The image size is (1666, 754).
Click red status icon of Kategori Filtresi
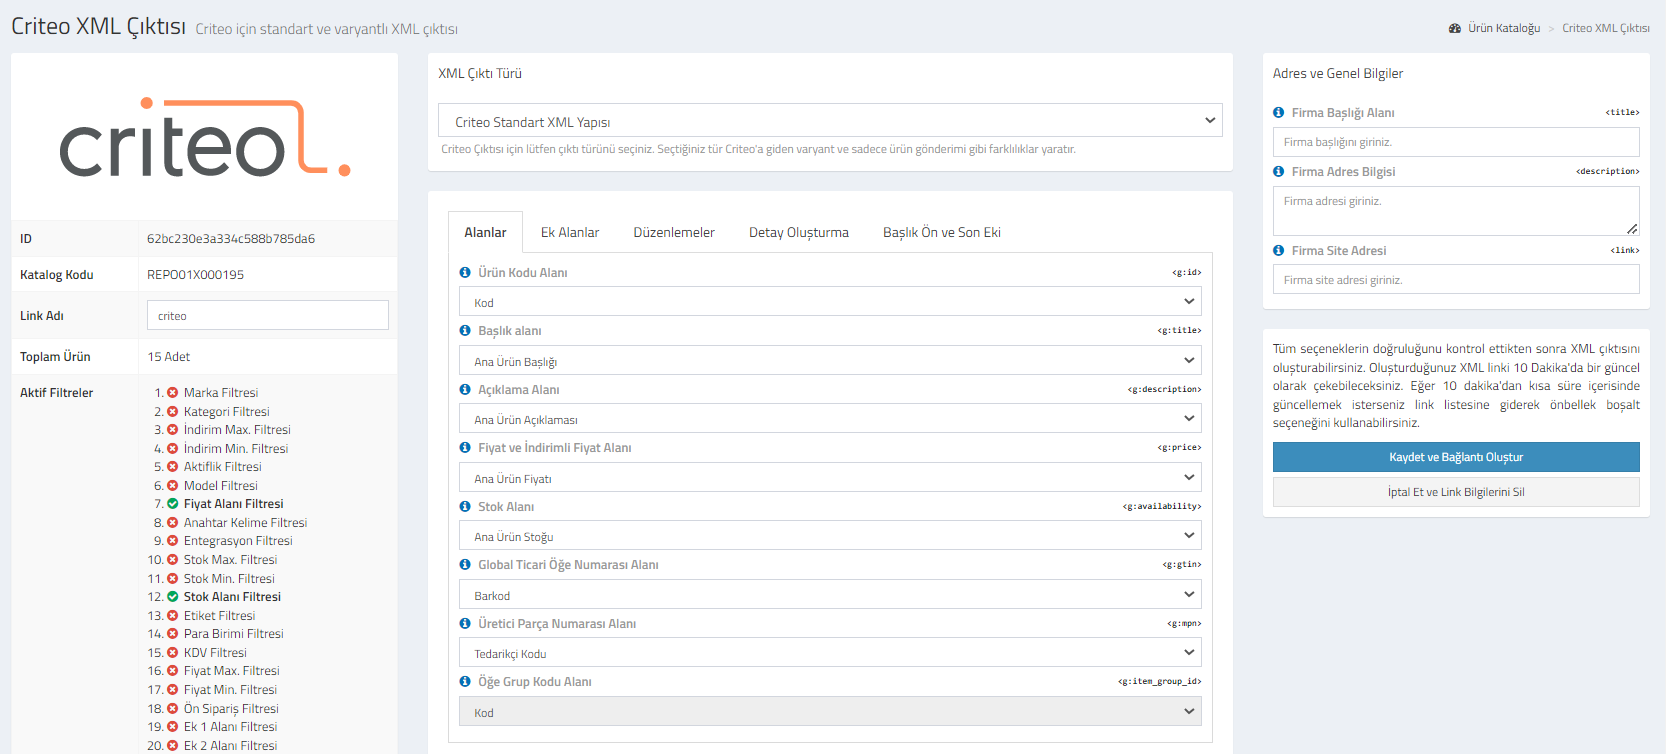pyautogui.click(x=173, y=411)
